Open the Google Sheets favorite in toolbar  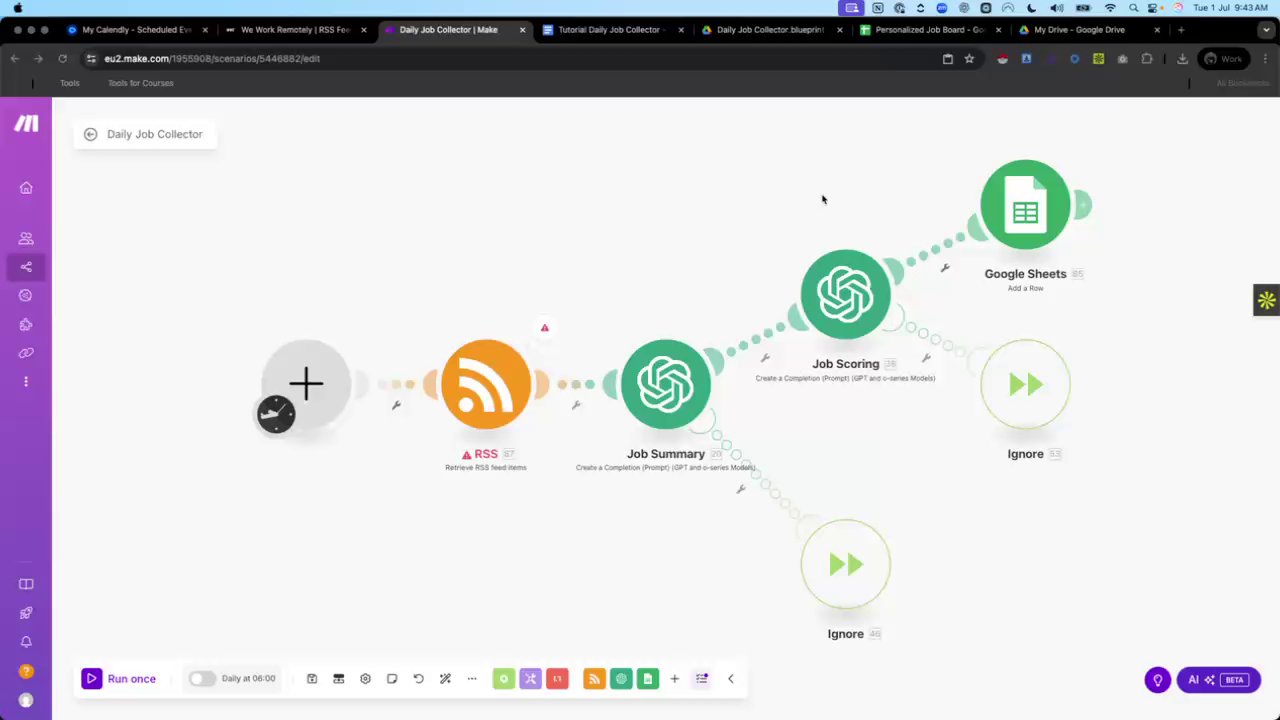(648, 679)
